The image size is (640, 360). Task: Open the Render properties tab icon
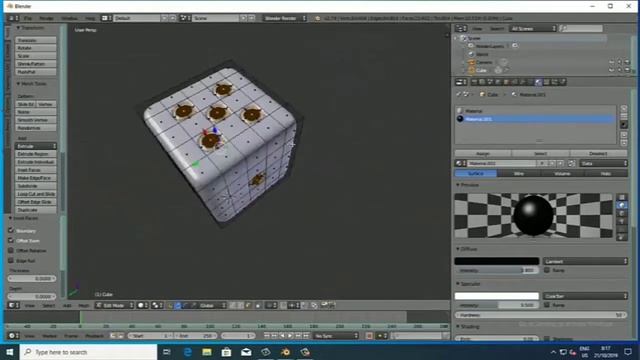(x=474, y=82)
